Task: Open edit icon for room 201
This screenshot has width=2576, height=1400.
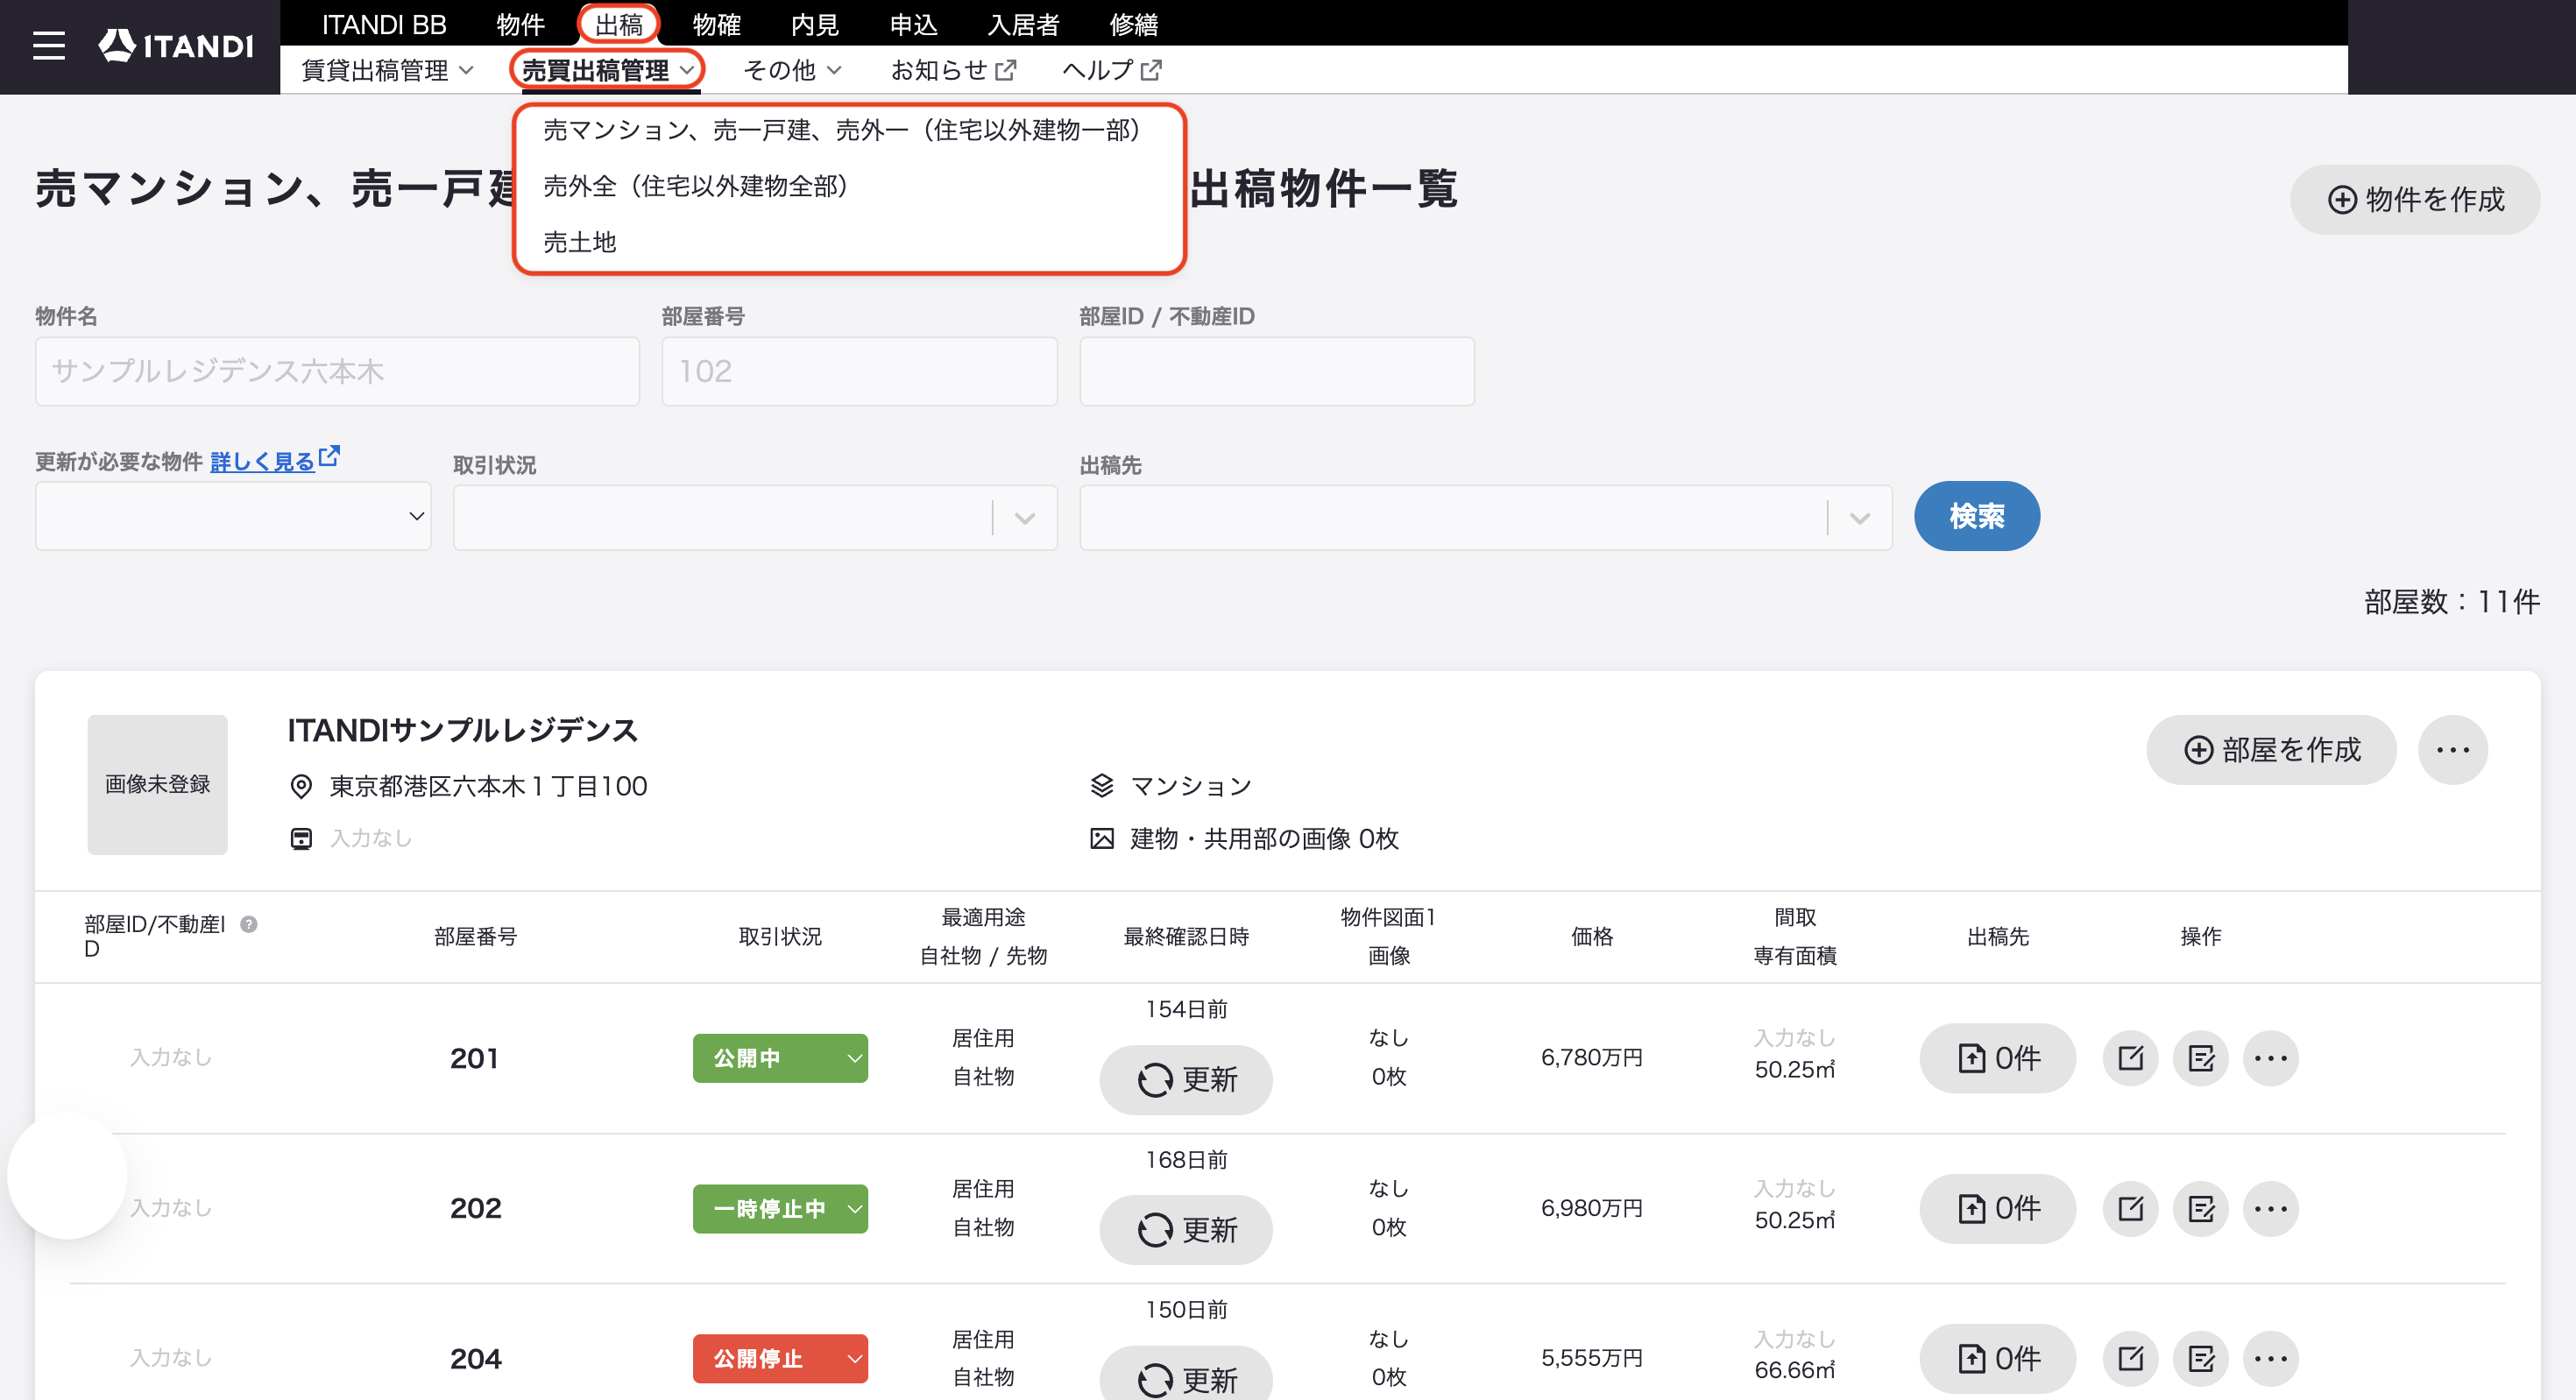Action: [2130, 1058]
